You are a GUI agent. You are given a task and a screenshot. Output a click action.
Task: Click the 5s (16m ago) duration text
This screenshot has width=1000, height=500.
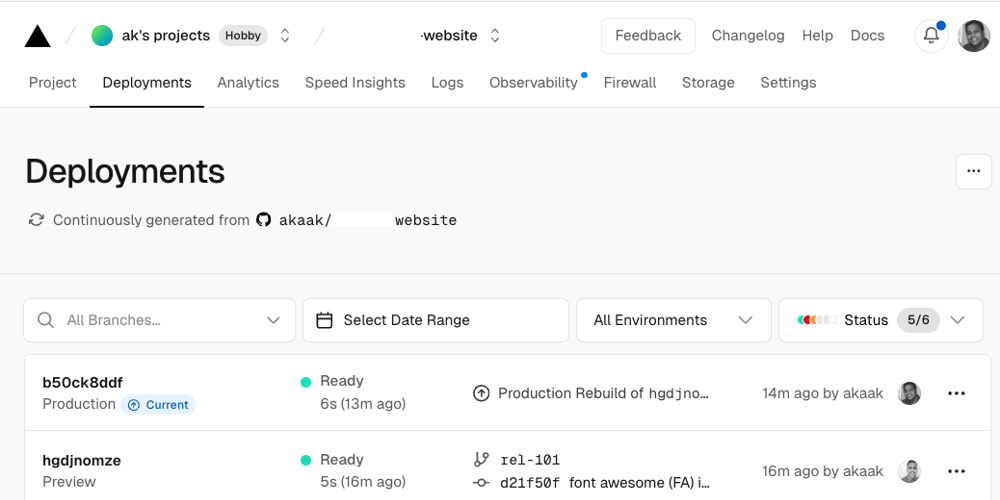[363, 482]
